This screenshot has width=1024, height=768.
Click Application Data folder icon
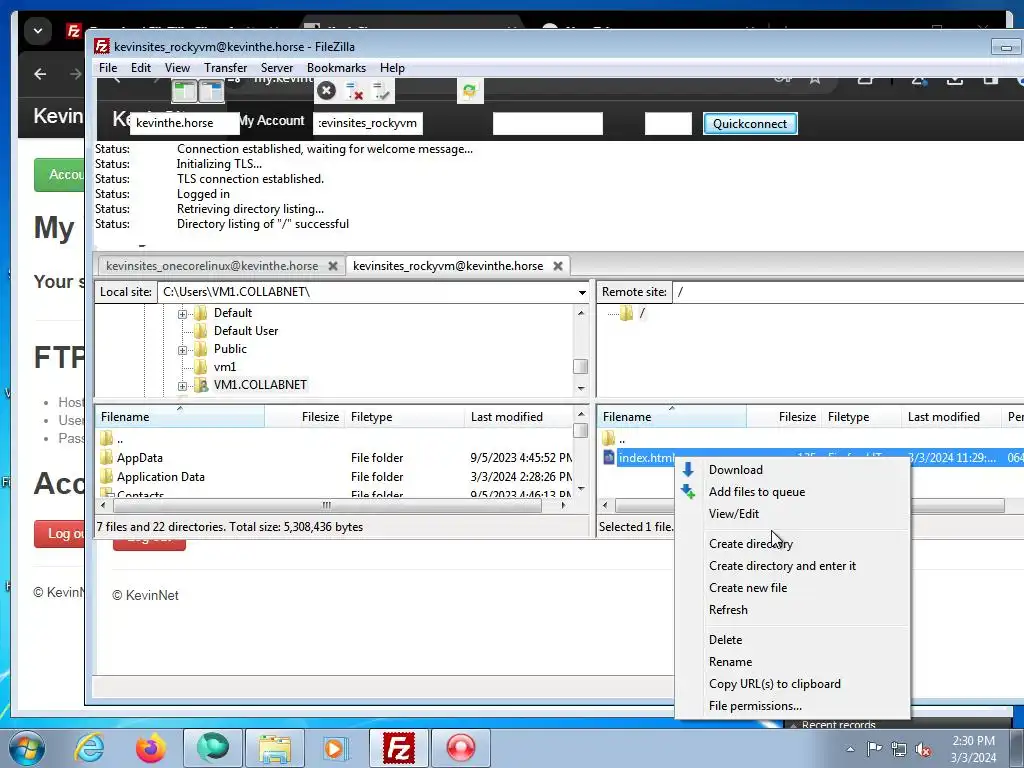pos(106,476)
